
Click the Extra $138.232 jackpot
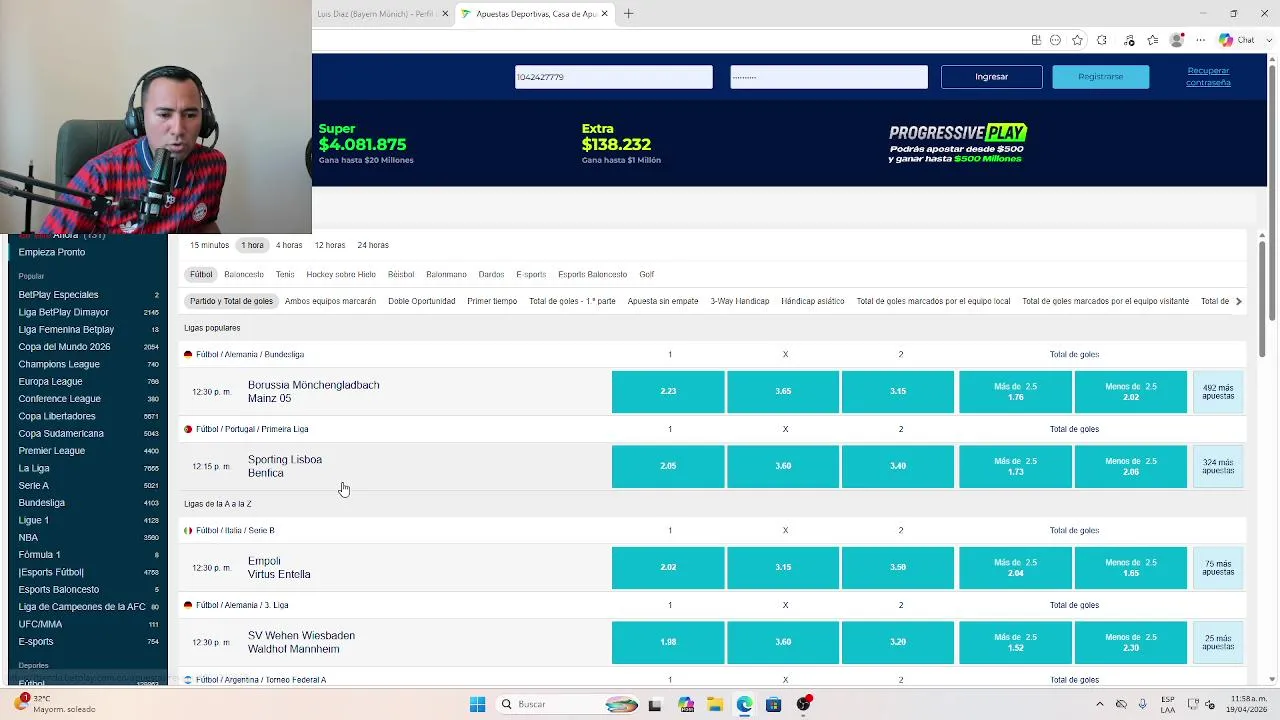tap(621, 144)
